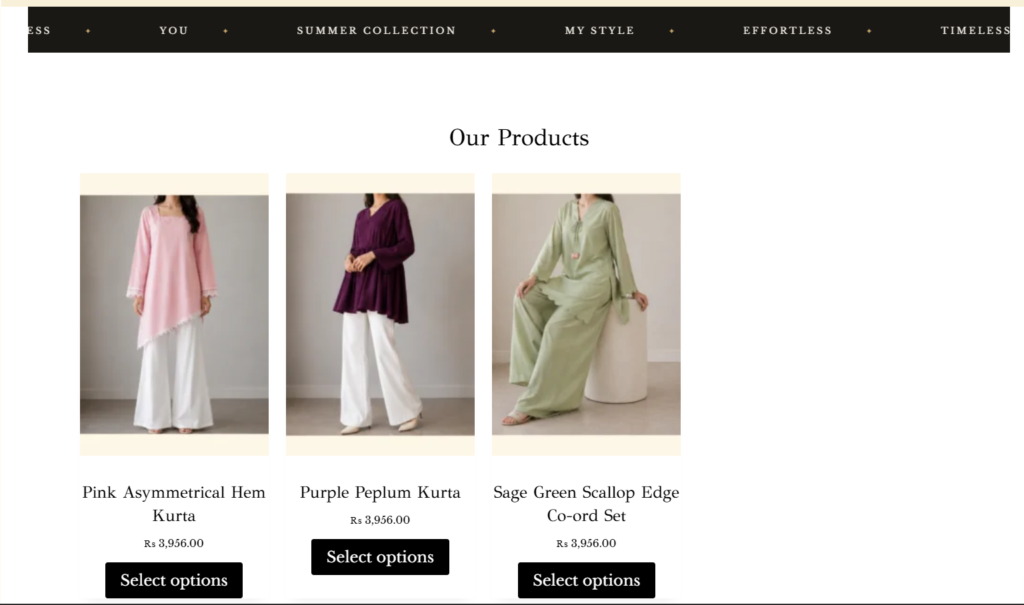1024x605 pixels.
Task: Open the Pink Asymmetrical Hem Kurta title link
Action: point(174,504)
